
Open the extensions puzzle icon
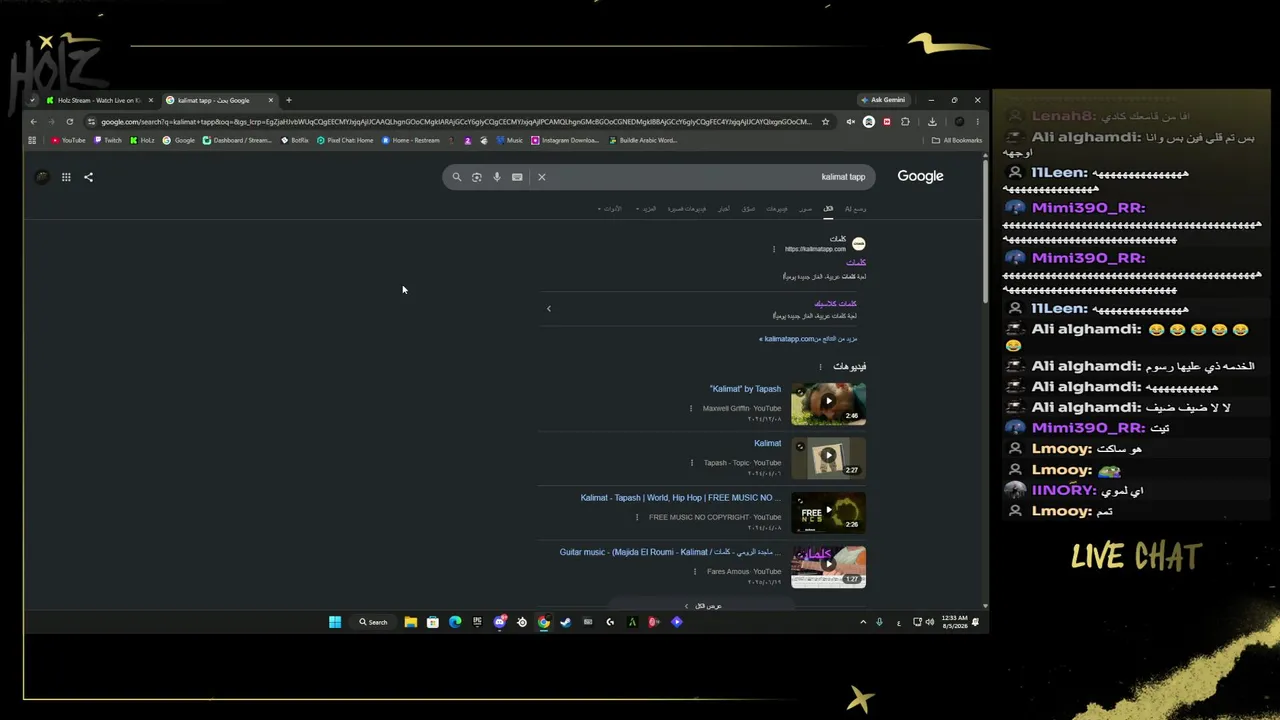point(905,122)
